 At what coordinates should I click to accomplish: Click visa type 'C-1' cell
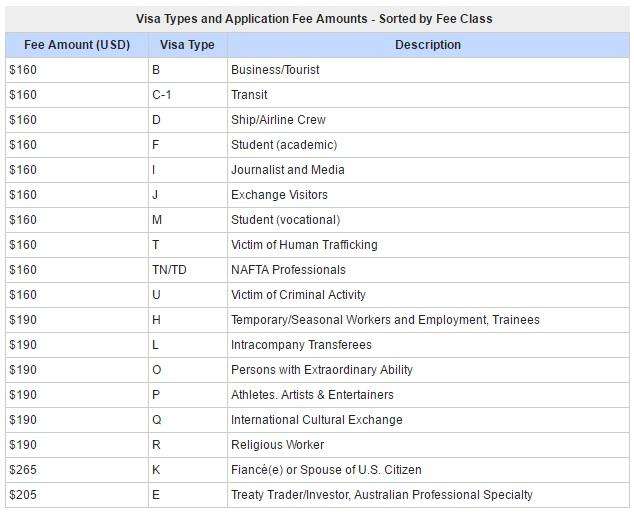[188, 95]
